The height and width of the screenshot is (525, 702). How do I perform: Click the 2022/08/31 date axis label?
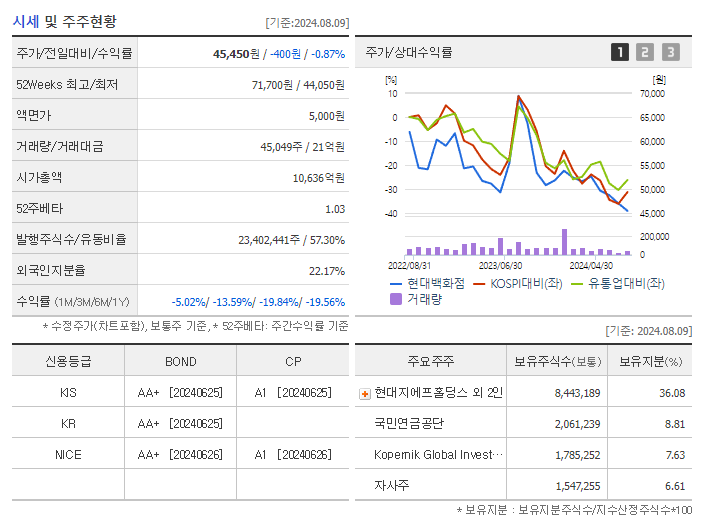click(409, 265)
